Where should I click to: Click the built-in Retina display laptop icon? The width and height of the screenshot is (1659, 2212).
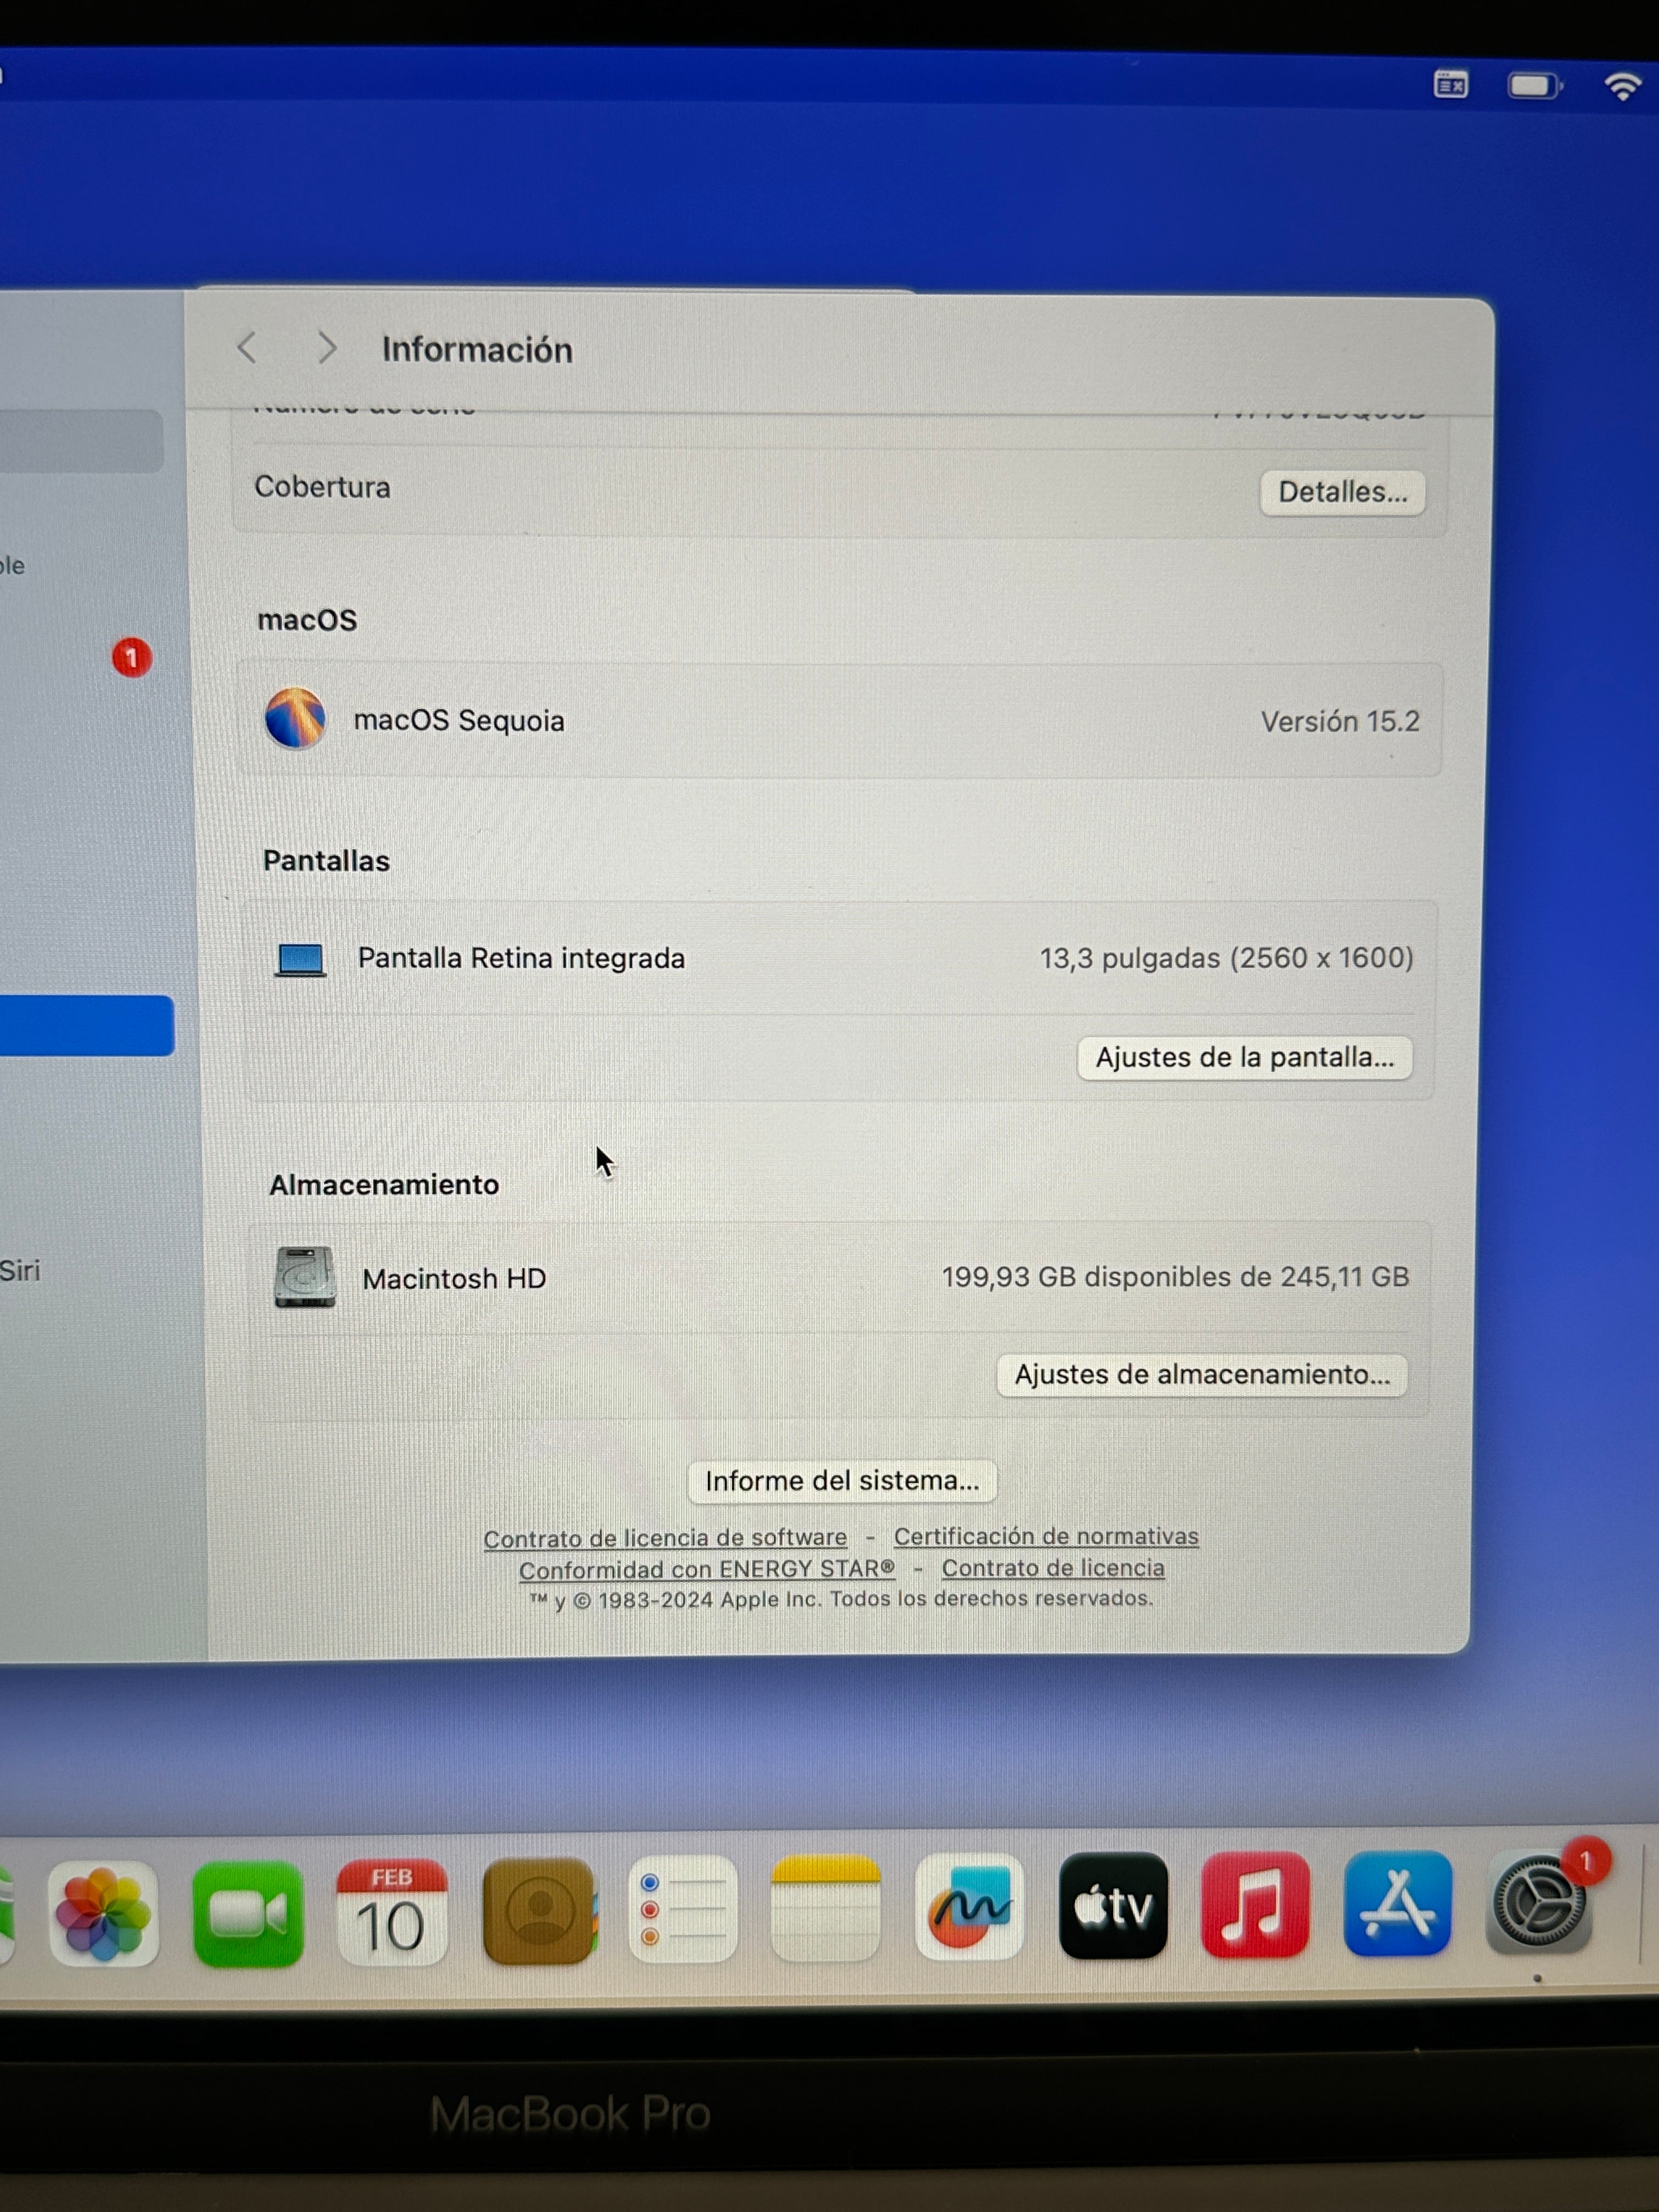coord(300,959)
